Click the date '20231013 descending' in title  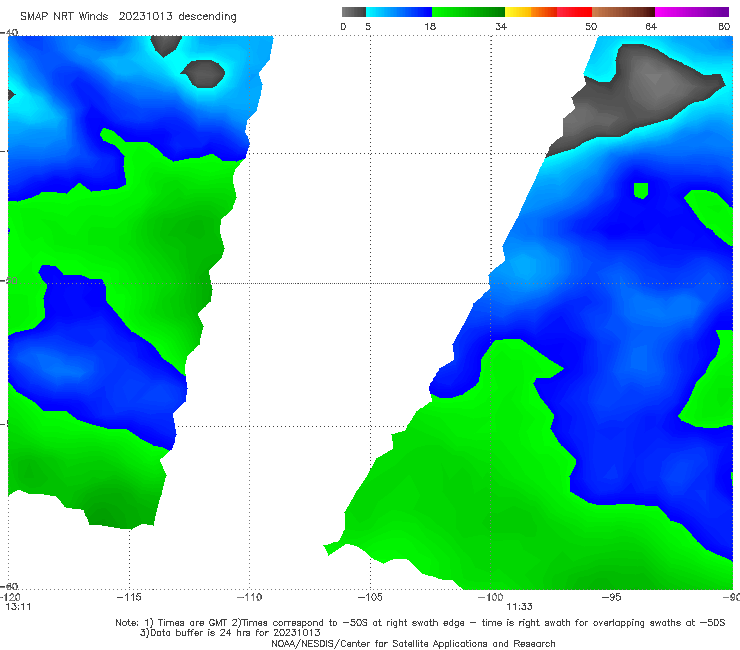[x=177, y=16]
